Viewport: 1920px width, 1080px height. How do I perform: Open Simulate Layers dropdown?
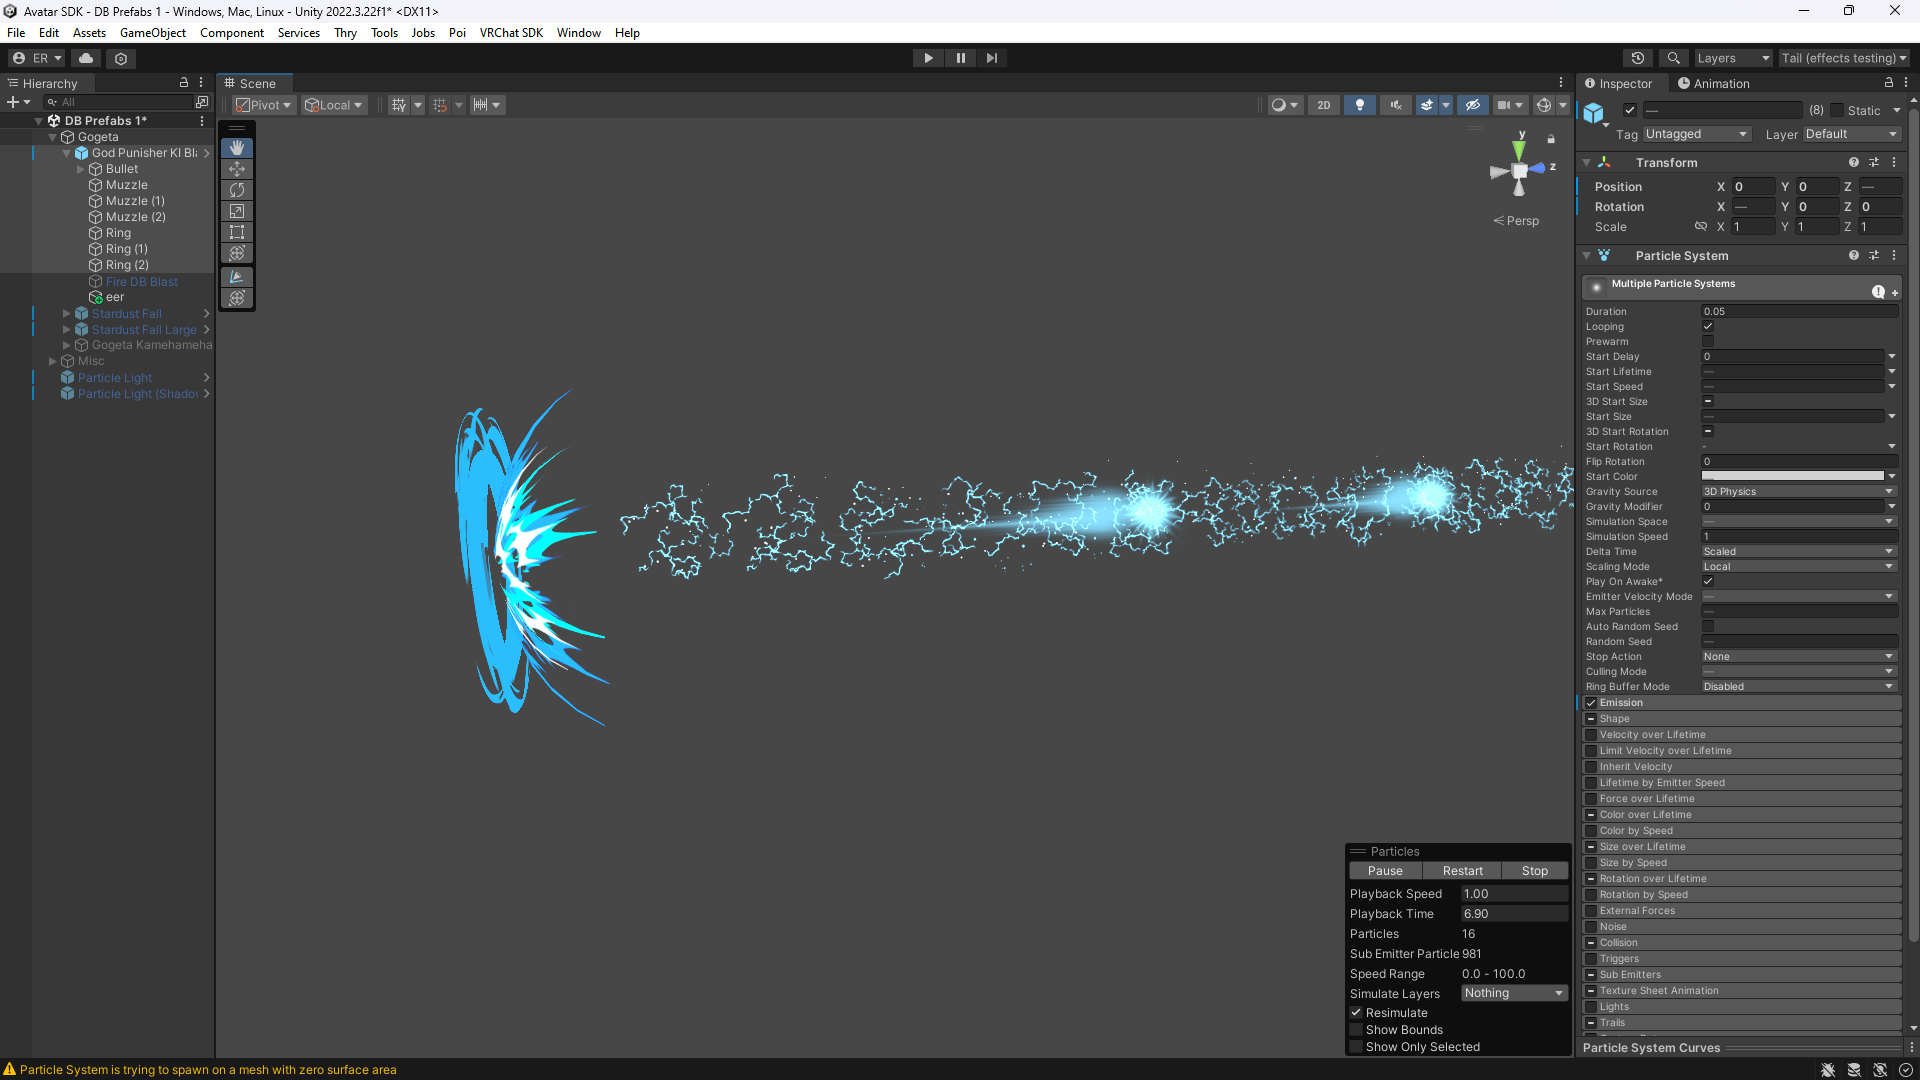[x=1513, y=993]
